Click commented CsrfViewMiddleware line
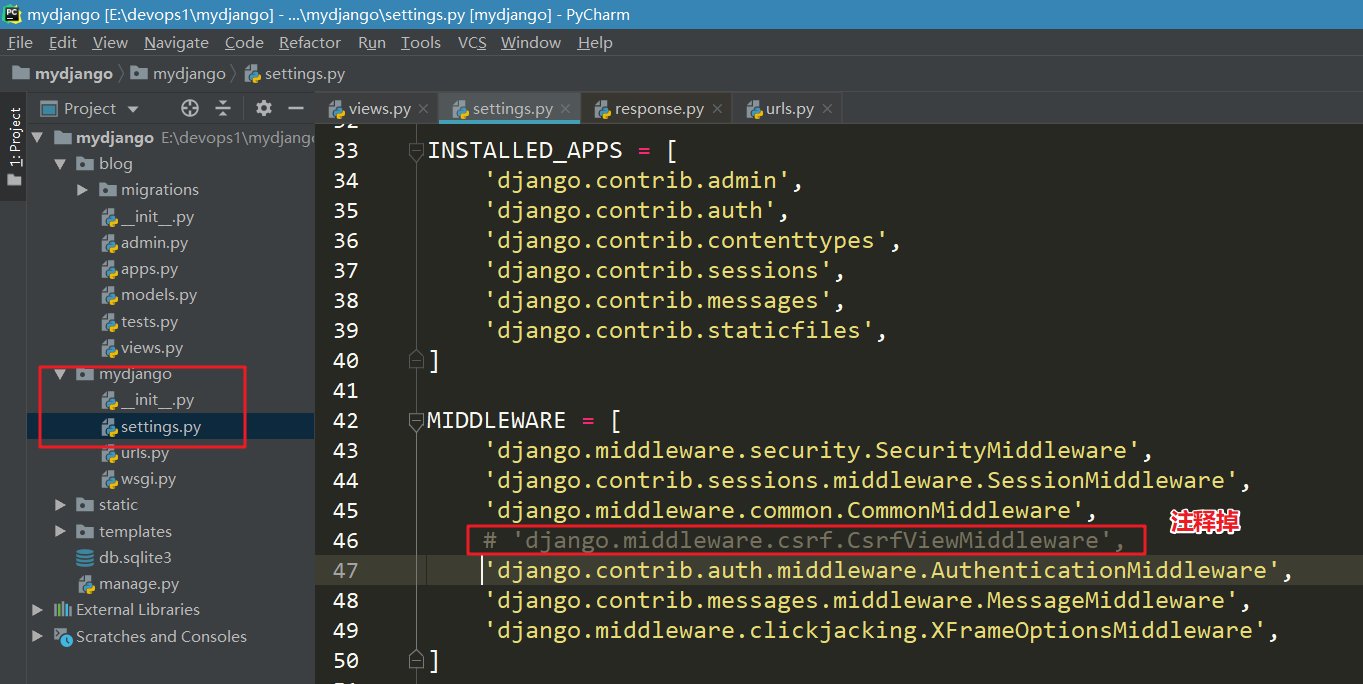The width and height of the screenshot is (1363, 684). pyautogui.click(x=804, y=540)
